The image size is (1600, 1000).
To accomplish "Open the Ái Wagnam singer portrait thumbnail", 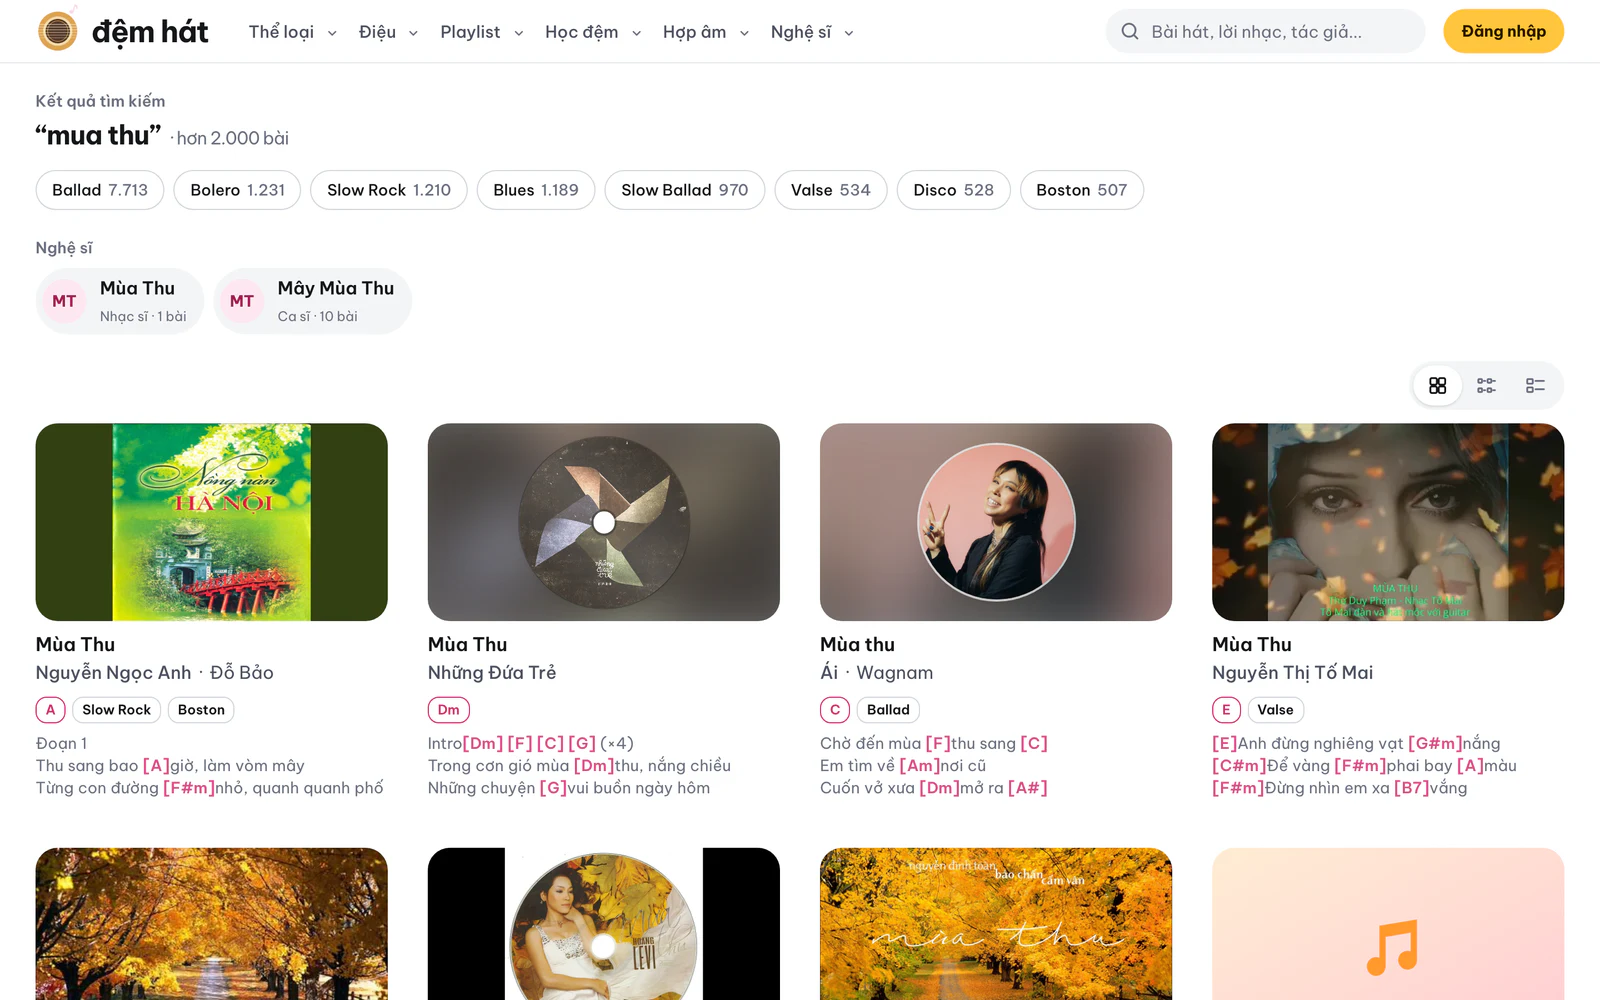I will click(996, 522).
